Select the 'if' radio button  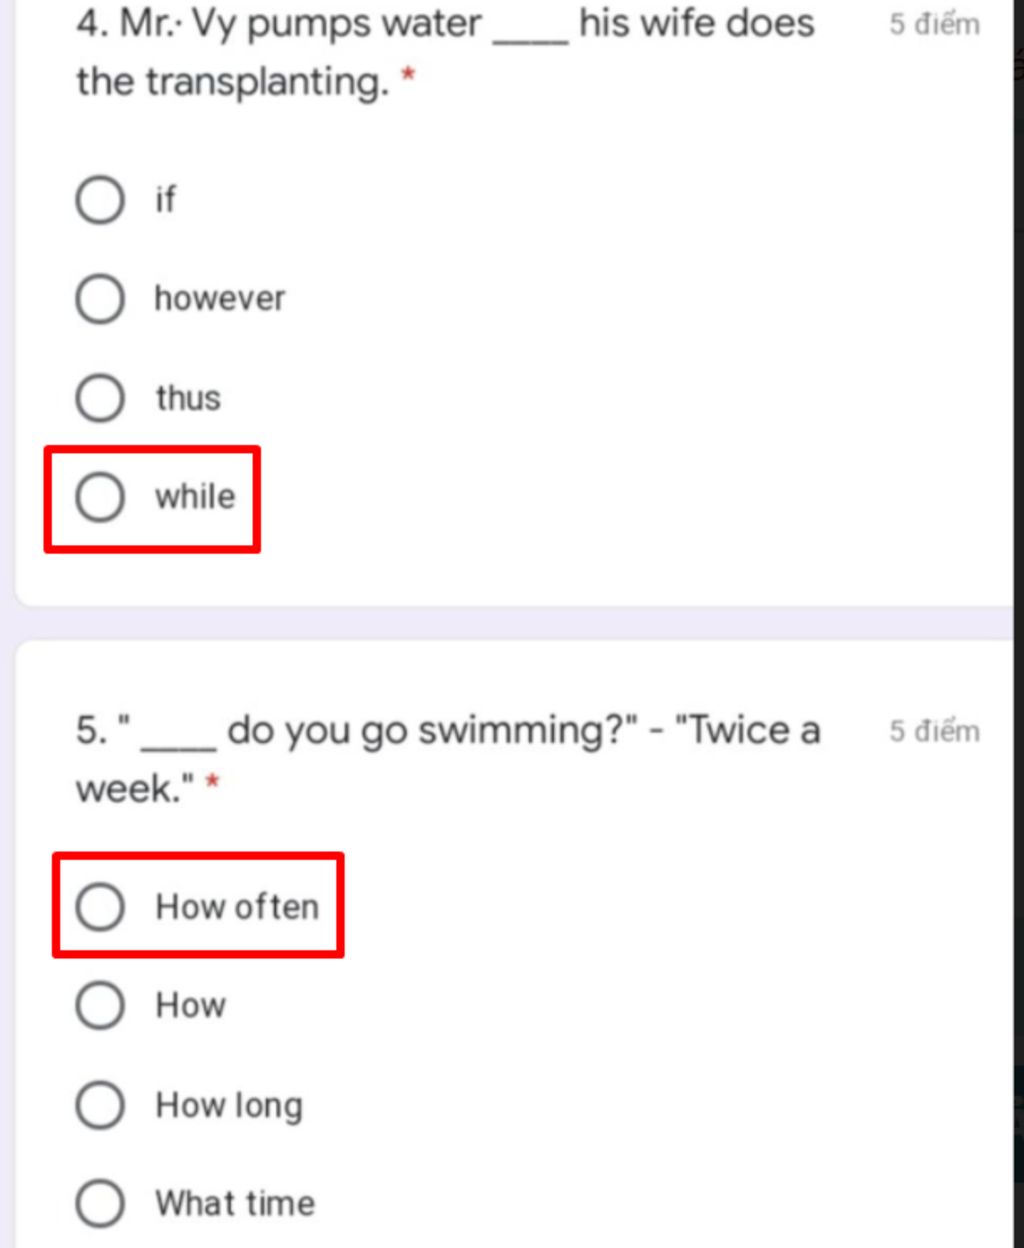click(100, 200)
